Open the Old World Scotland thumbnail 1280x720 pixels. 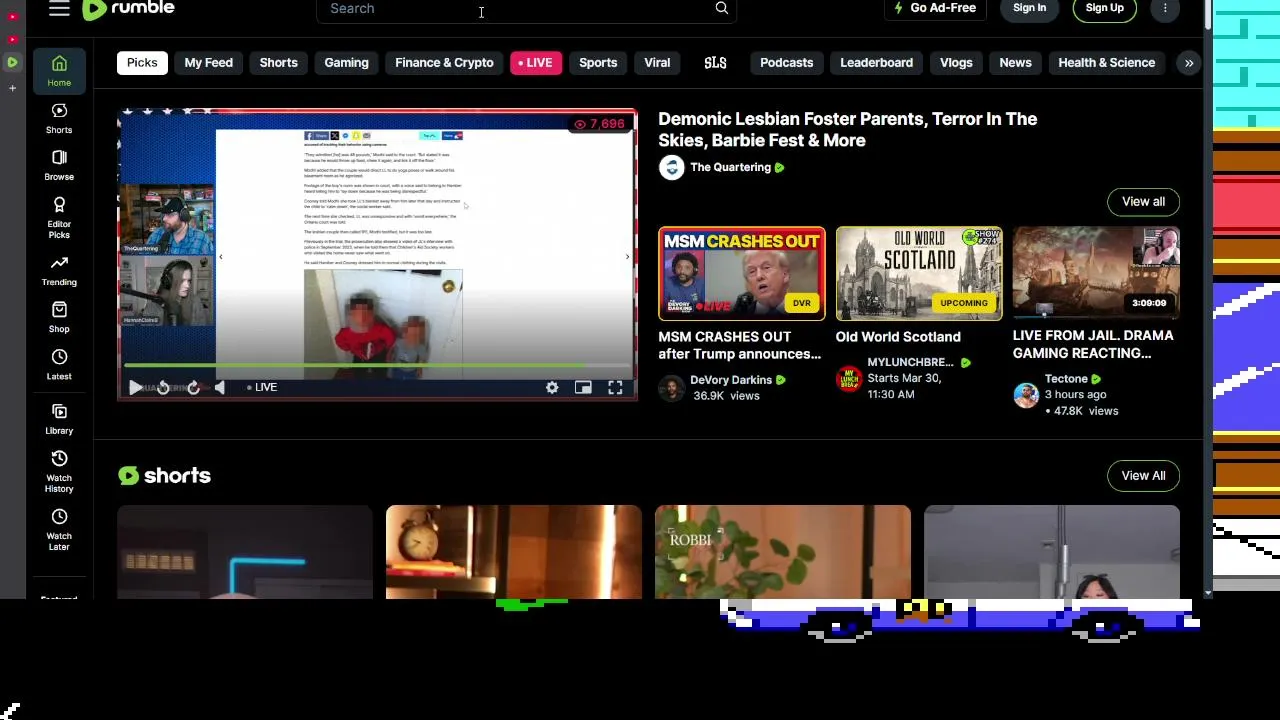point(919,274)
